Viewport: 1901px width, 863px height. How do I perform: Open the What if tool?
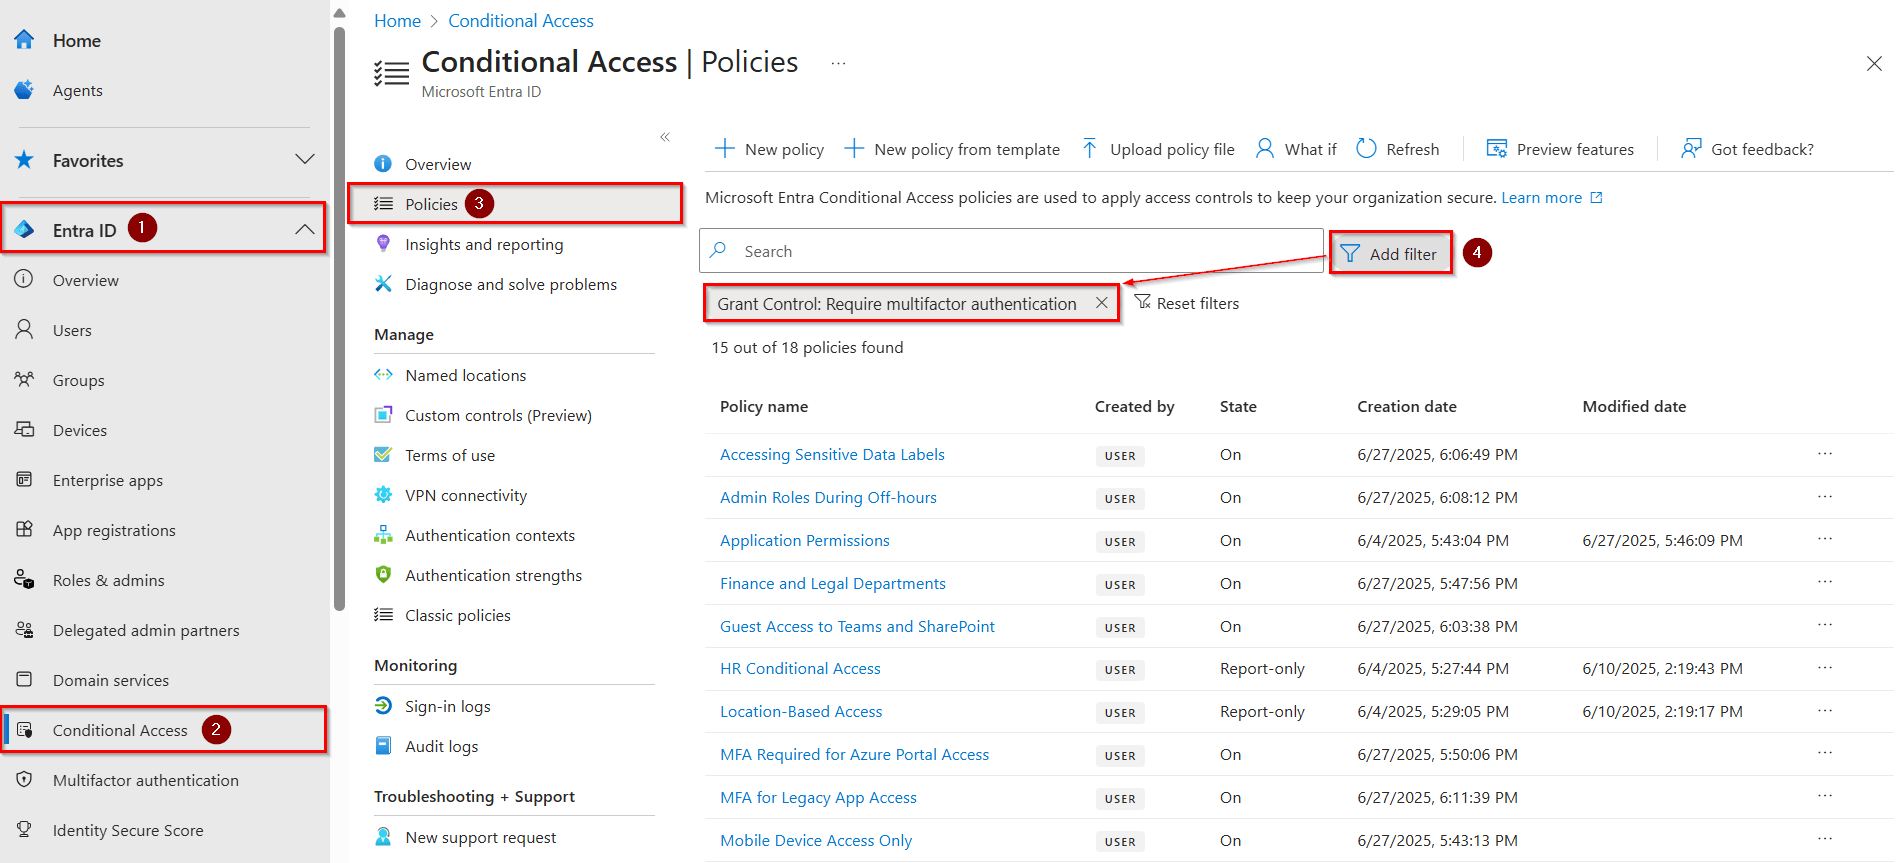(1296, 149)
